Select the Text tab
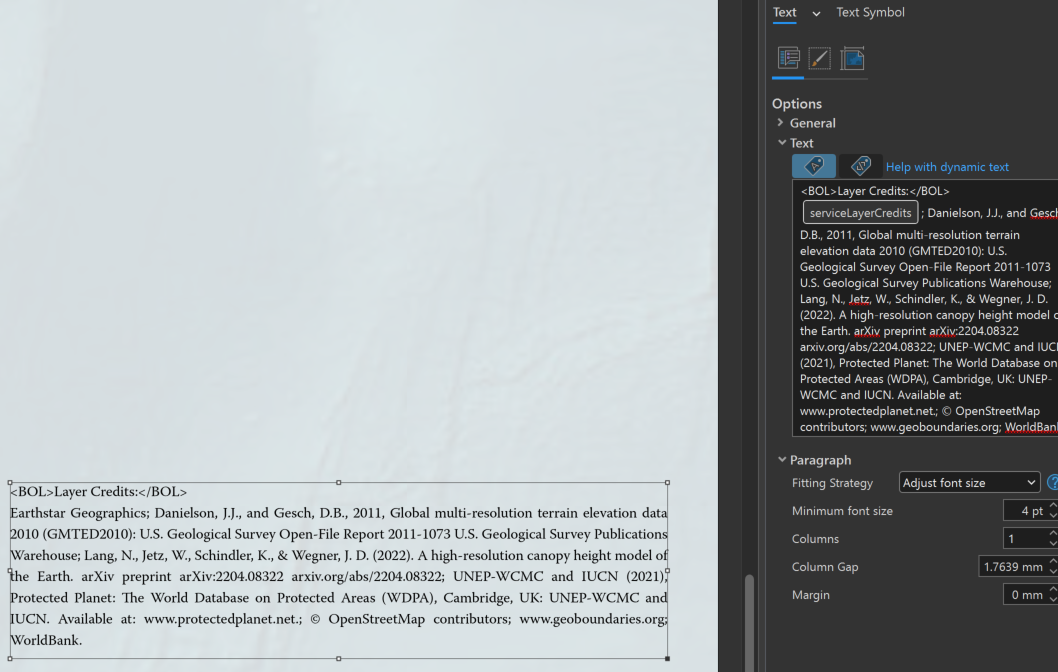 785,12
